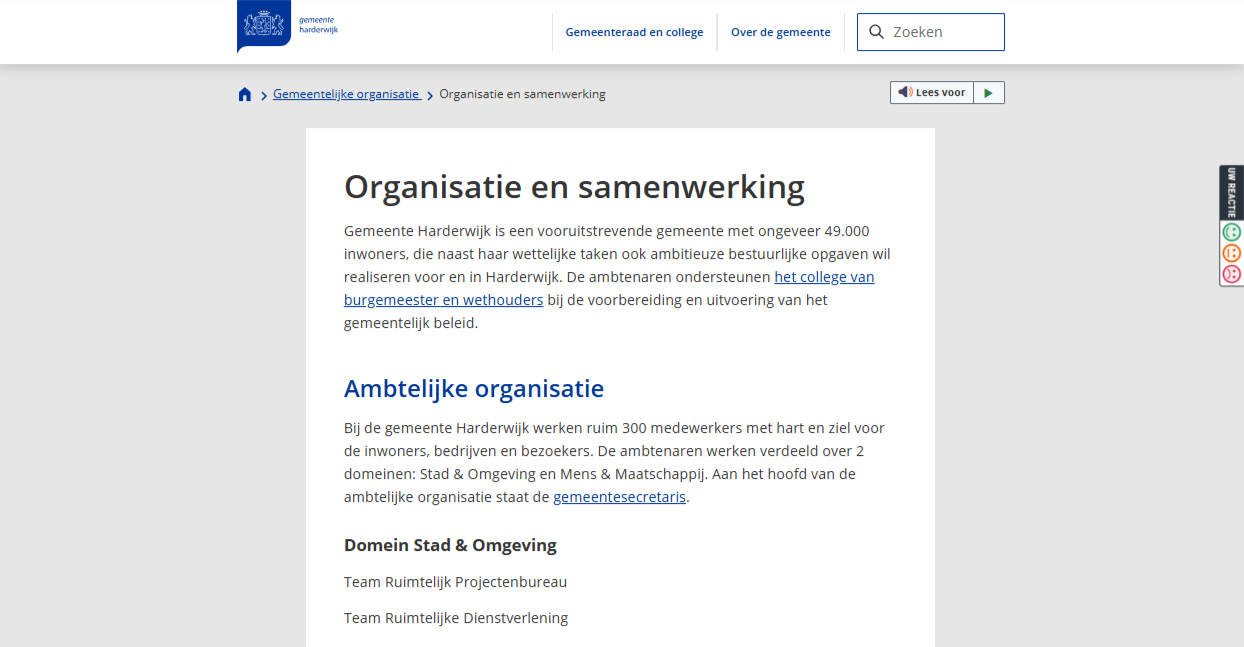Follow the gemeentesecretaris link

(620, 497)
